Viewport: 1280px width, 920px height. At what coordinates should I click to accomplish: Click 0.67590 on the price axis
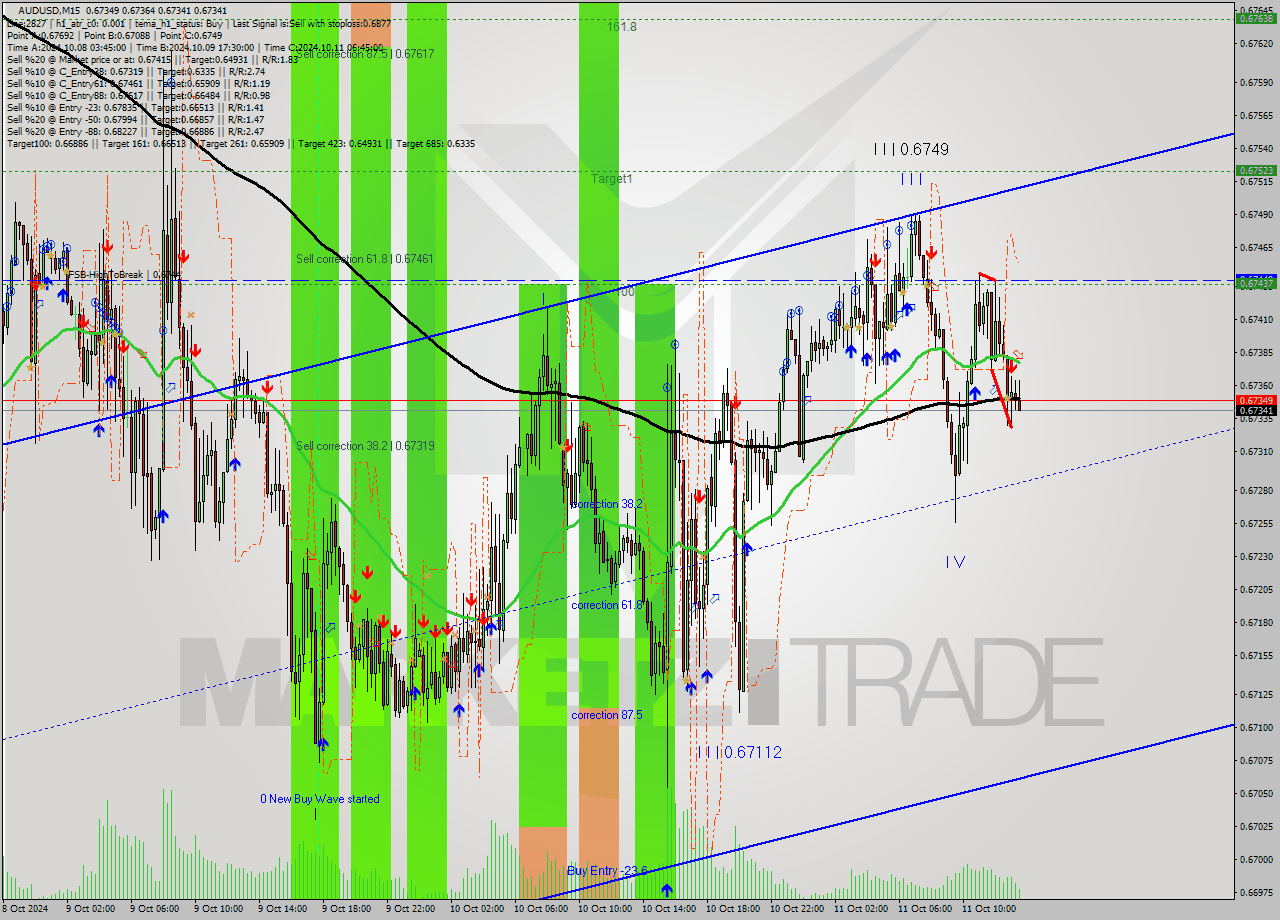click(x=1256, y=82)
